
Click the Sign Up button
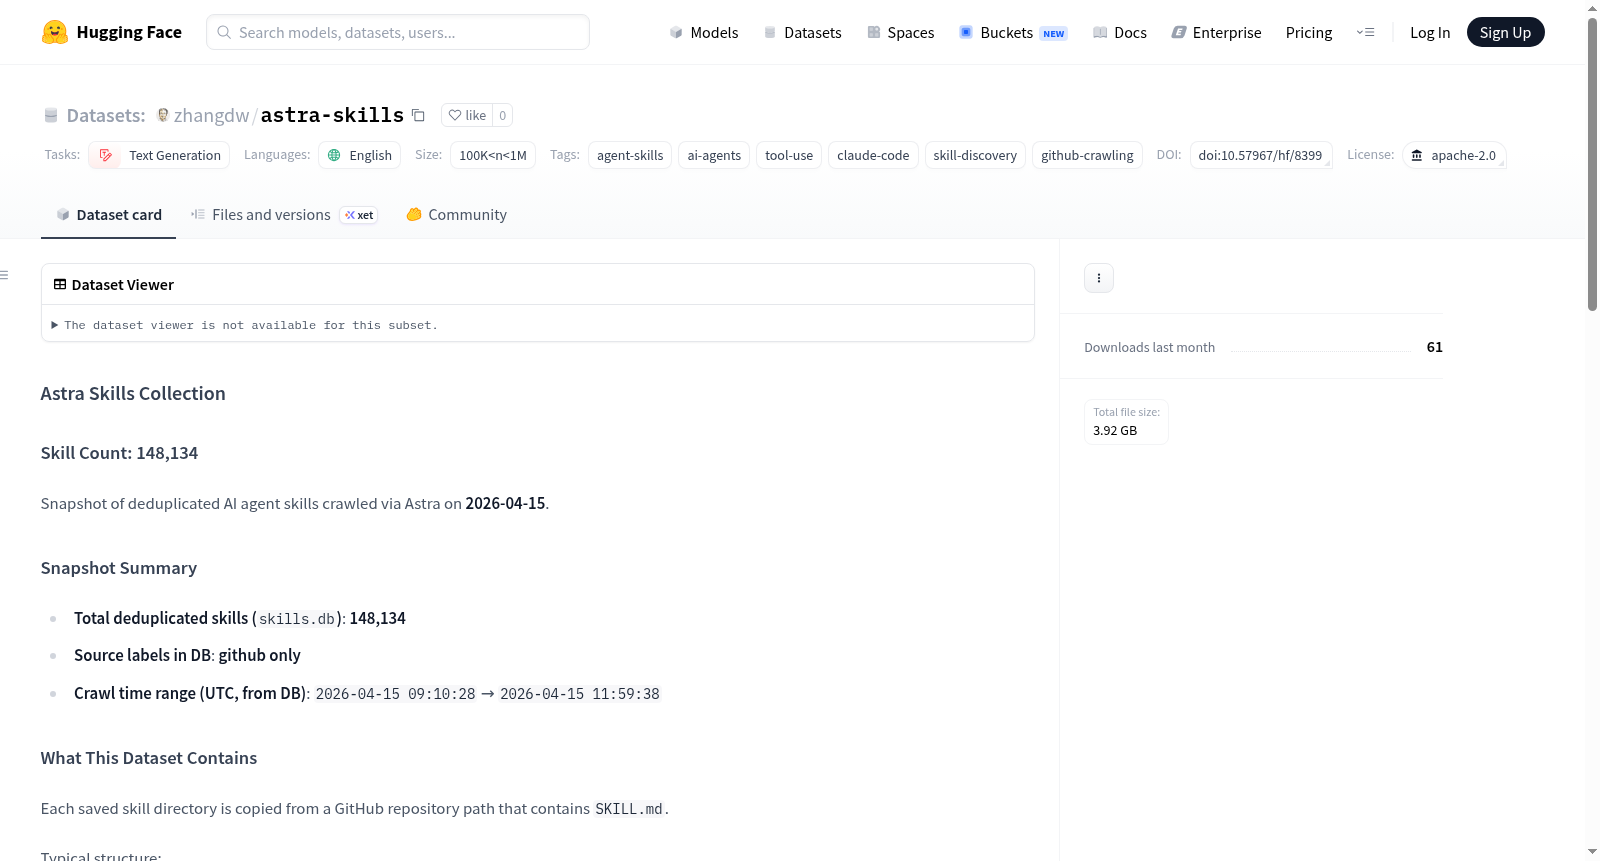[1505, 32]
